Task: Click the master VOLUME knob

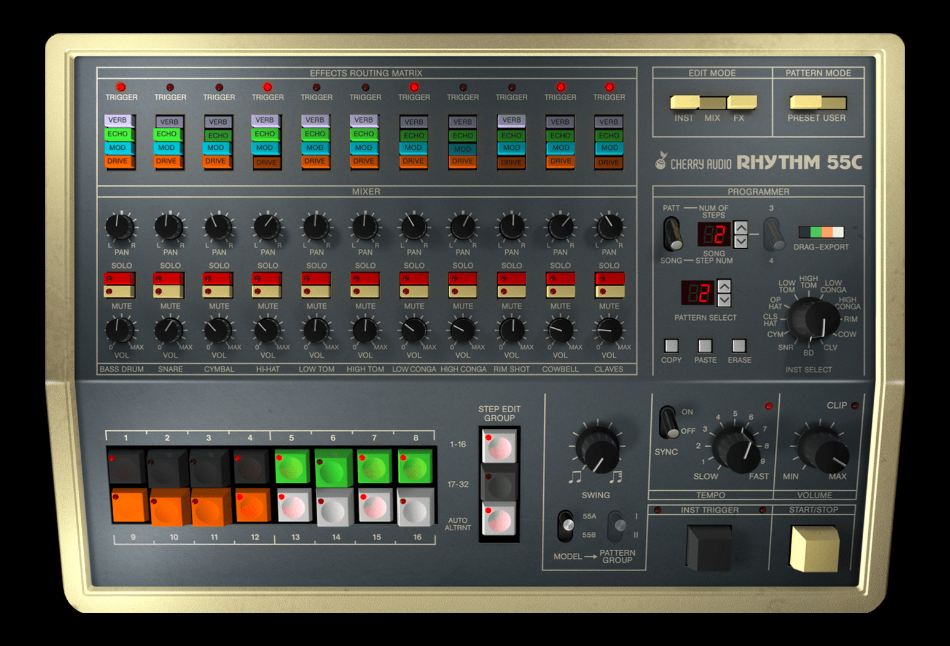Action: click(823, 449)
